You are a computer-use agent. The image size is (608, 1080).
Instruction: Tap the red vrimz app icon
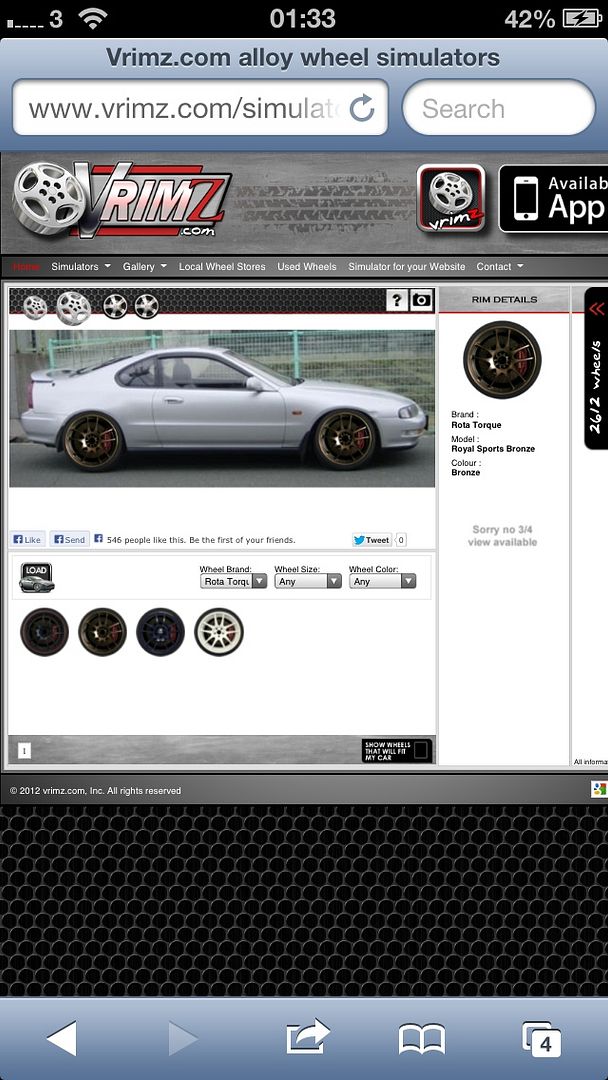tap(450, 198)
